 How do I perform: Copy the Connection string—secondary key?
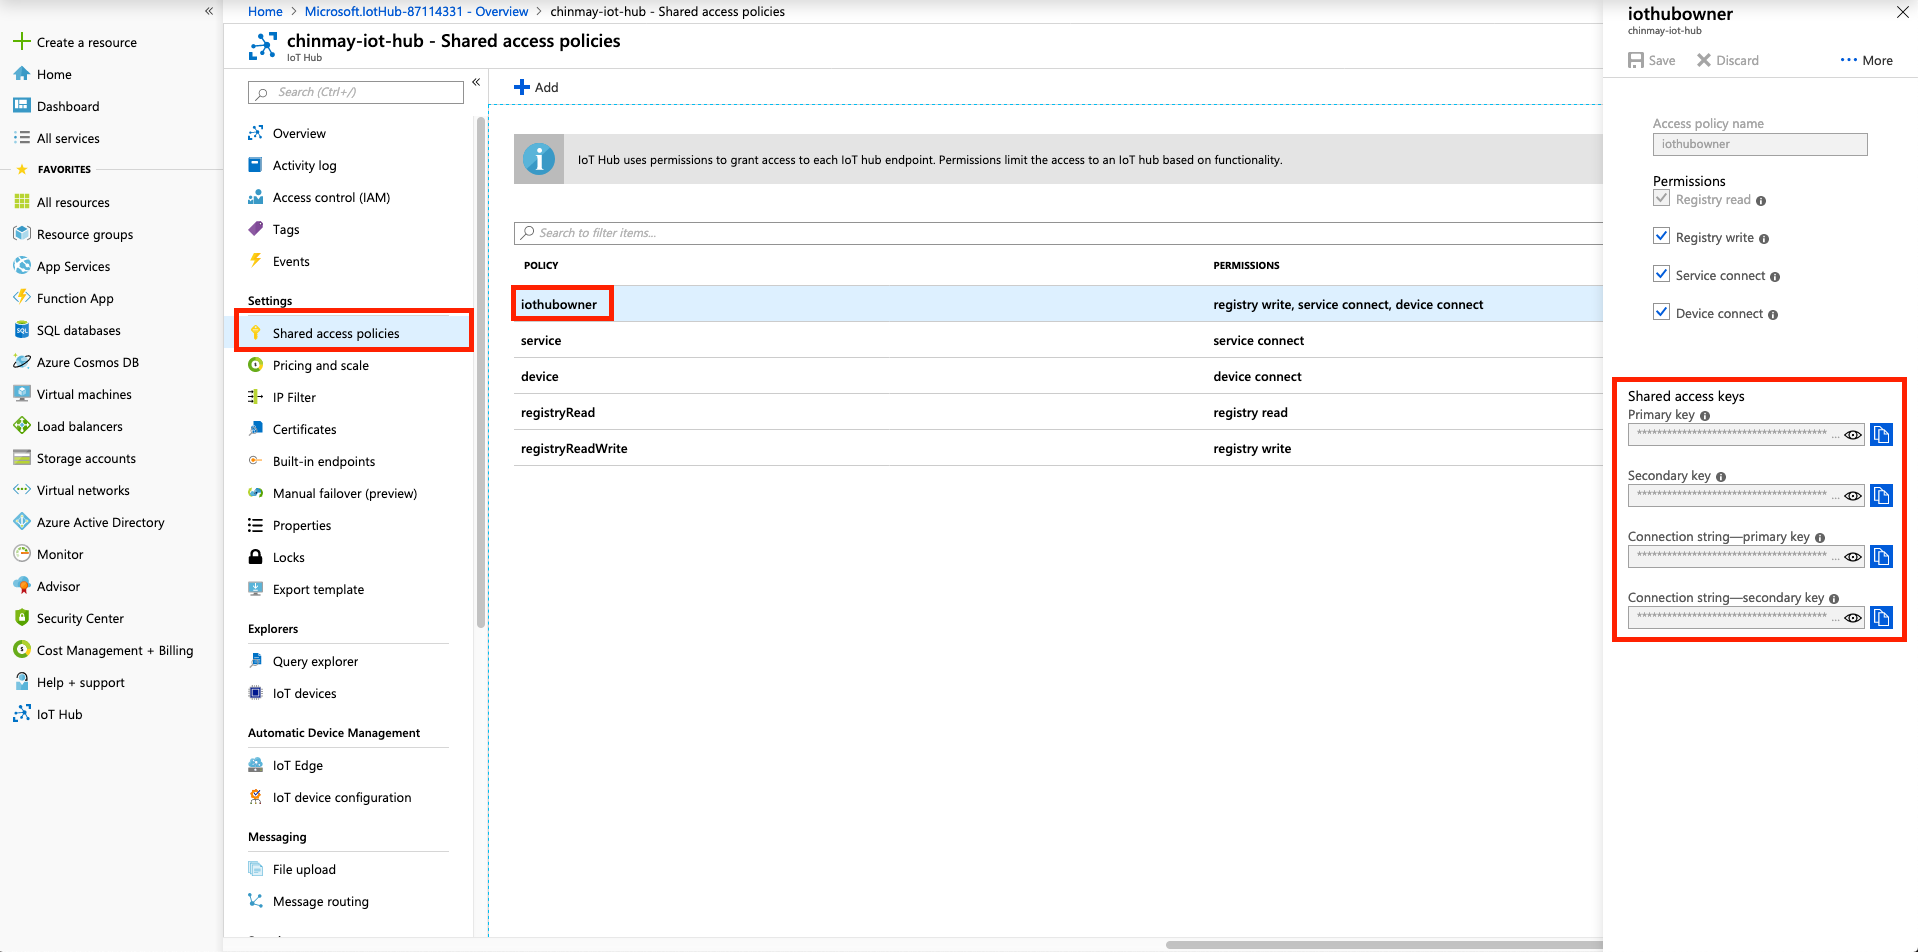[1881, 617]
